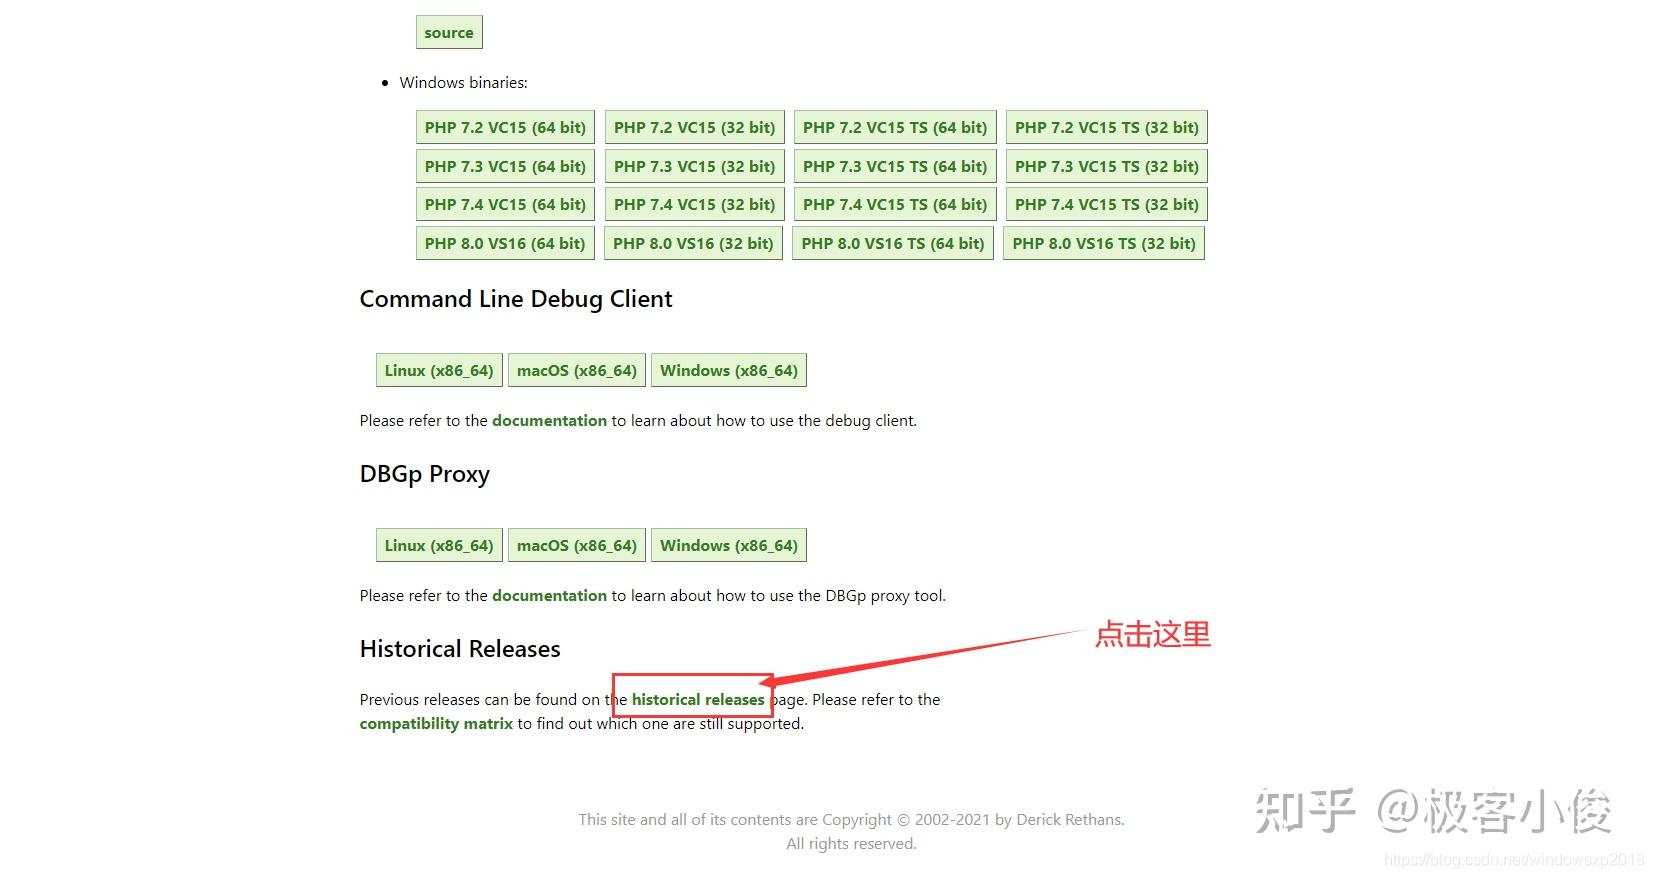
Task: Click the Historical Releases heading
Action: pos(460,649)
